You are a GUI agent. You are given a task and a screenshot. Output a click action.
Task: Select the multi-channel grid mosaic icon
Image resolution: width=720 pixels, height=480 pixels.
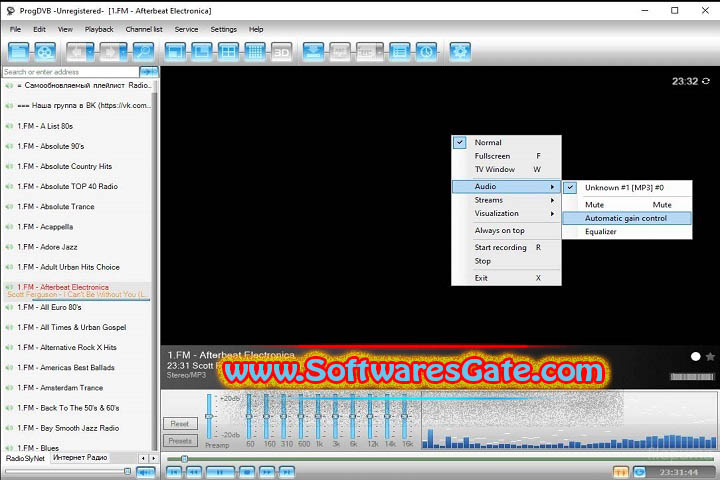(x=255, y=52)
